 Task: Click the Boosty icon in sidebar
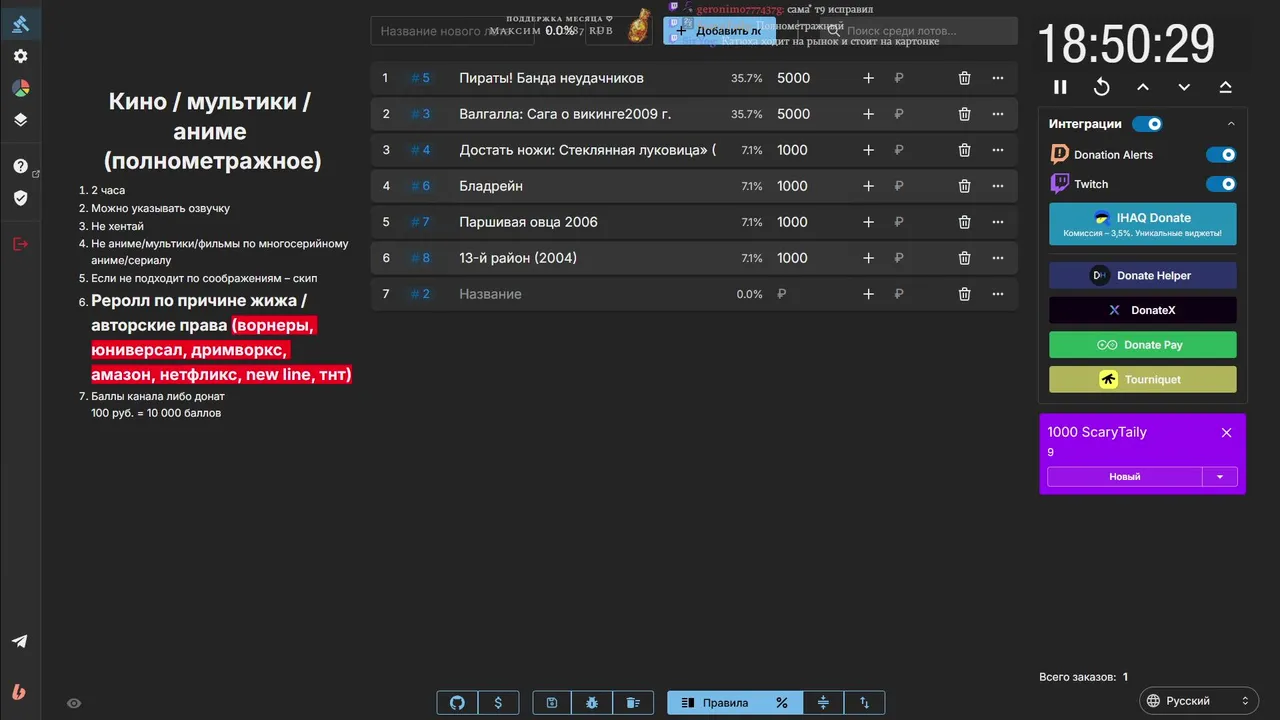pos(20,691)
